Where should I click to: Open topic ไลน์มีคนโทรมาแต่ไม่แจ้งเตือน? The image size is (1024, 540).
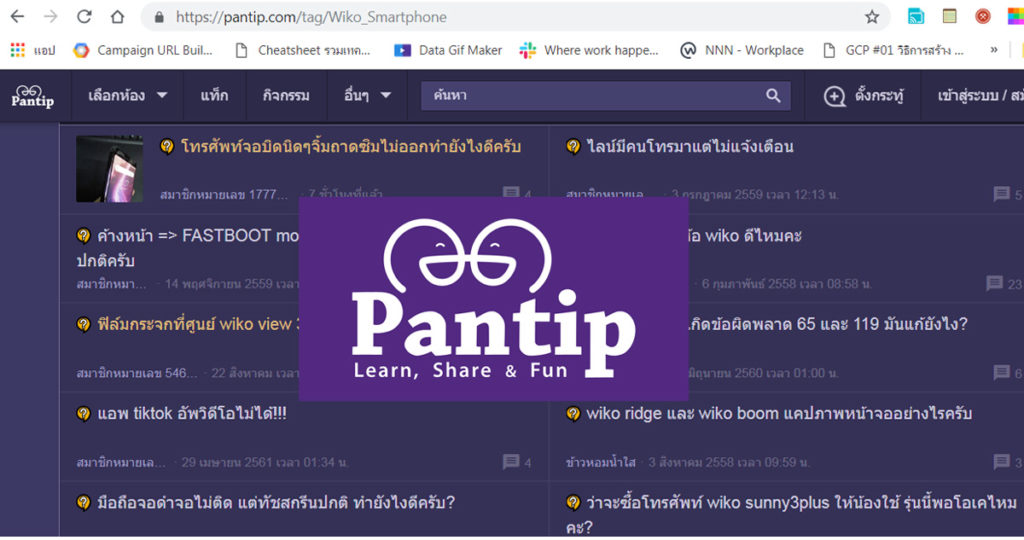point(690,146)
